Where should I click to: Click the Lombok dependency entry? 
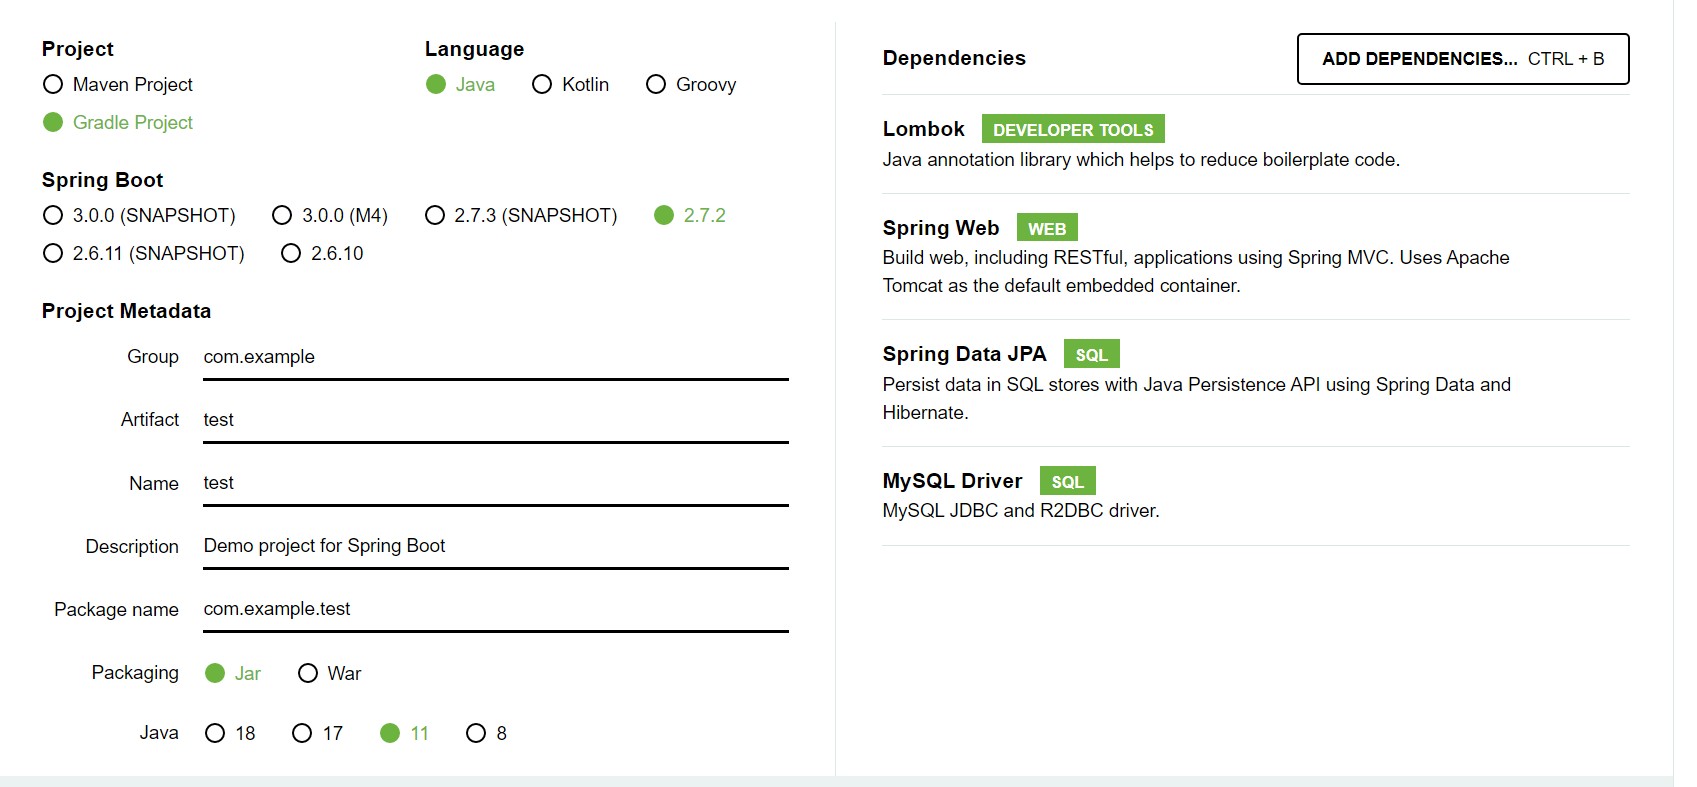924,130
